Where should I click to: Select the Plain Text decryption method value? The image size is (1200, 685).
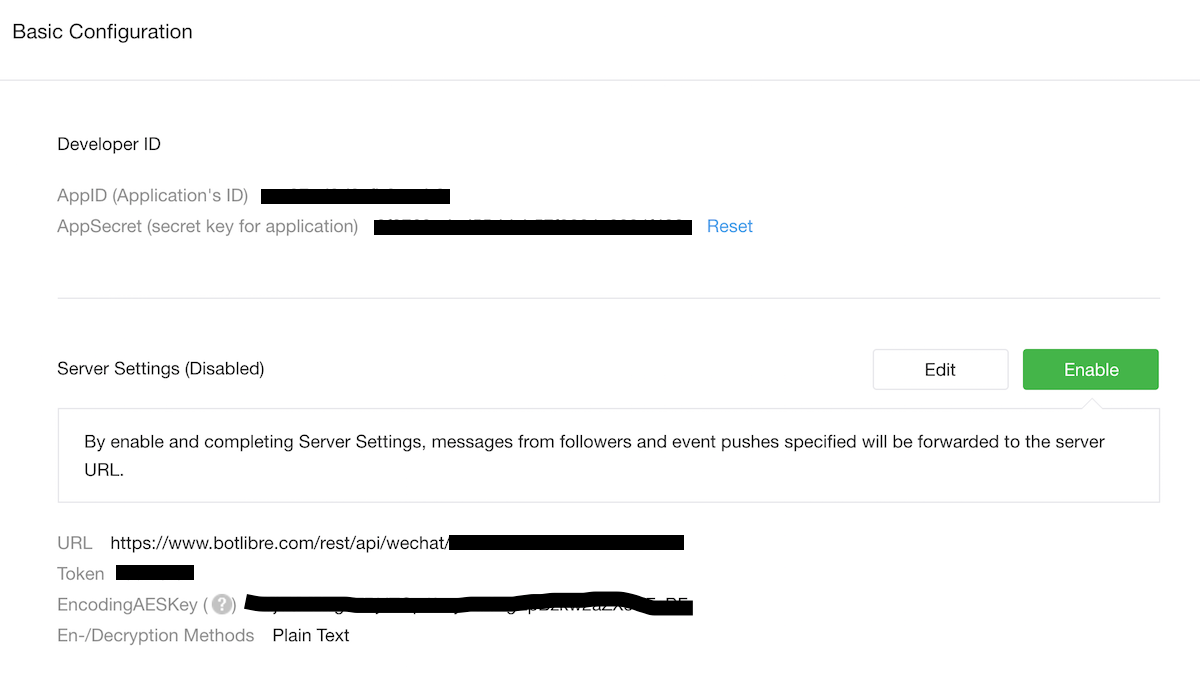point(311,635)
